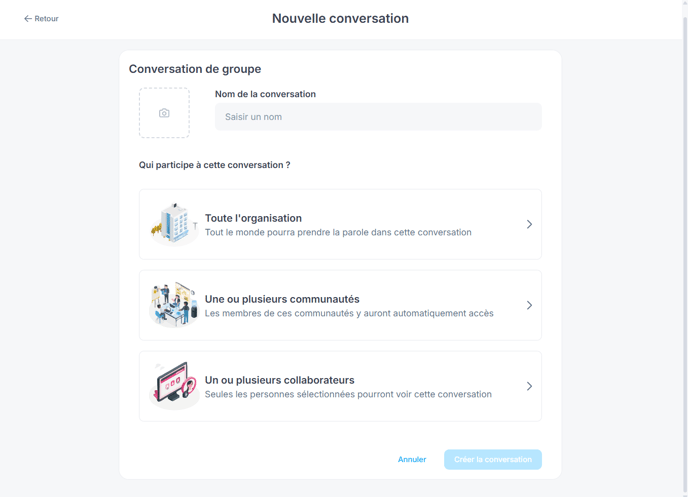Image resolution: width=688 pixels, height=497 pixels.
Task: Click "Les membres de ces communautés" description
Action: 349,314
